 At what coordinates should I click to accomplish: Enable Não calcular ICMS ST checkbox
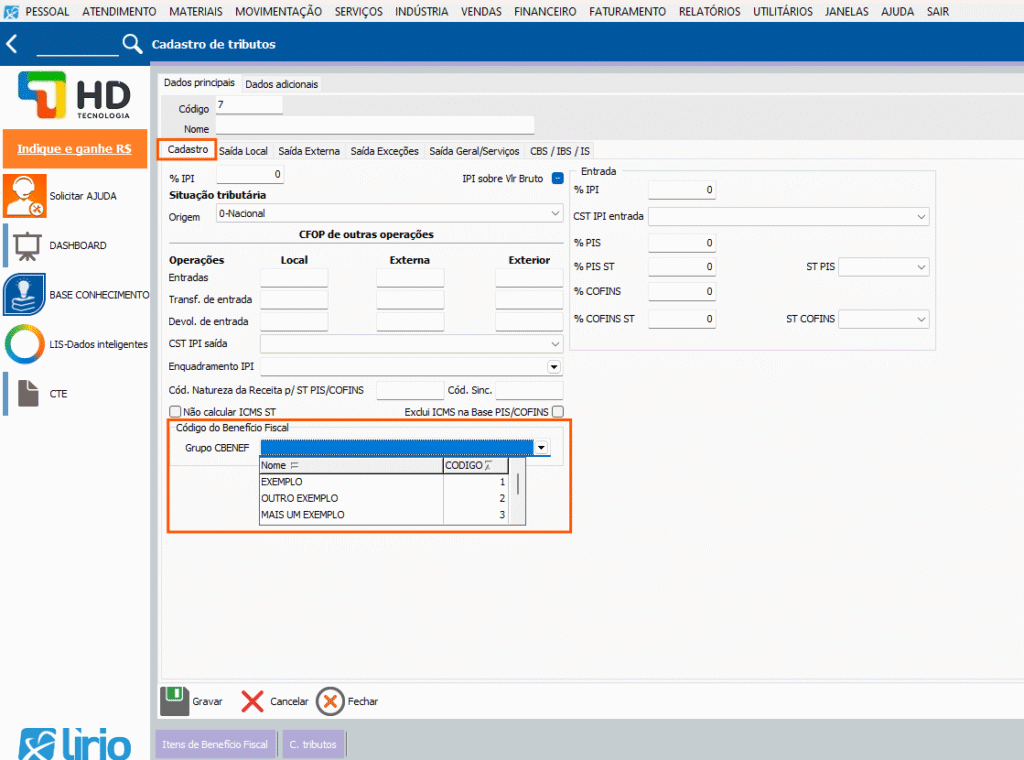click(176, 411)
